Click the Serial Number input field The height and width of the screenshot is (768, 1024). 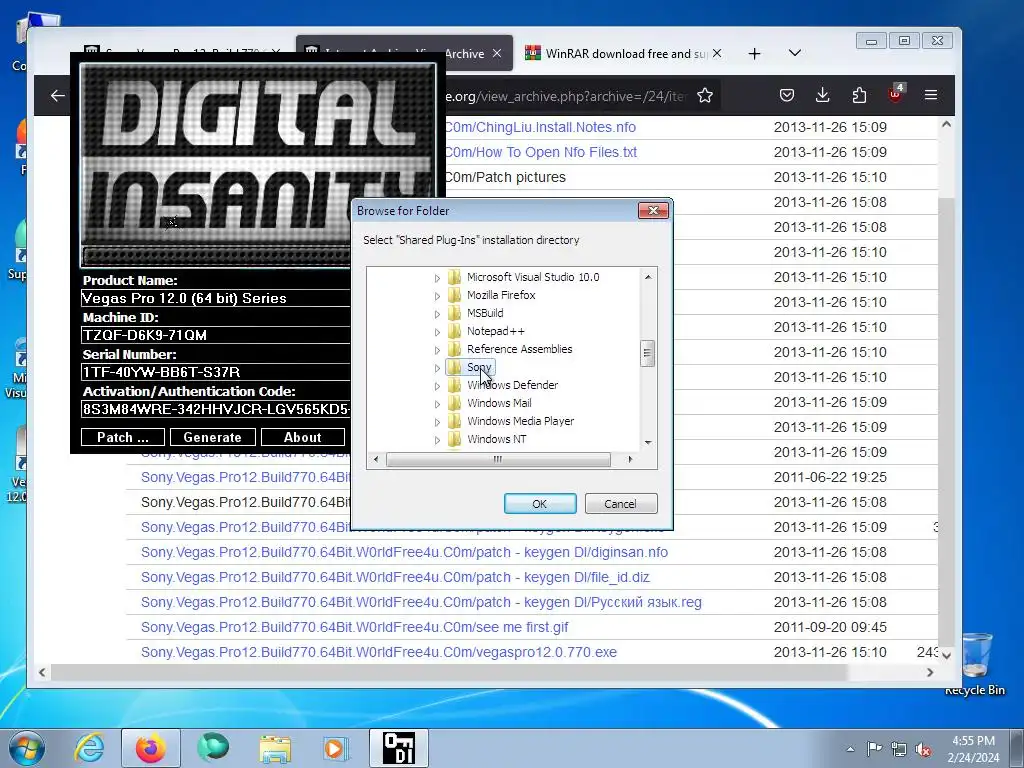point(216,372)
